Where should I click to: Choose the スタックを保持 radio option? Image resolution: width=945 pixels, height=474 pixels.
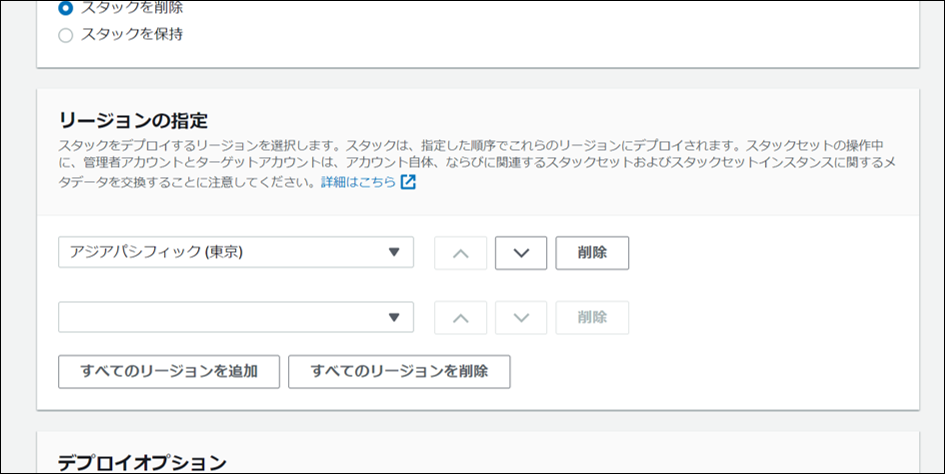[x=66, y=35]
